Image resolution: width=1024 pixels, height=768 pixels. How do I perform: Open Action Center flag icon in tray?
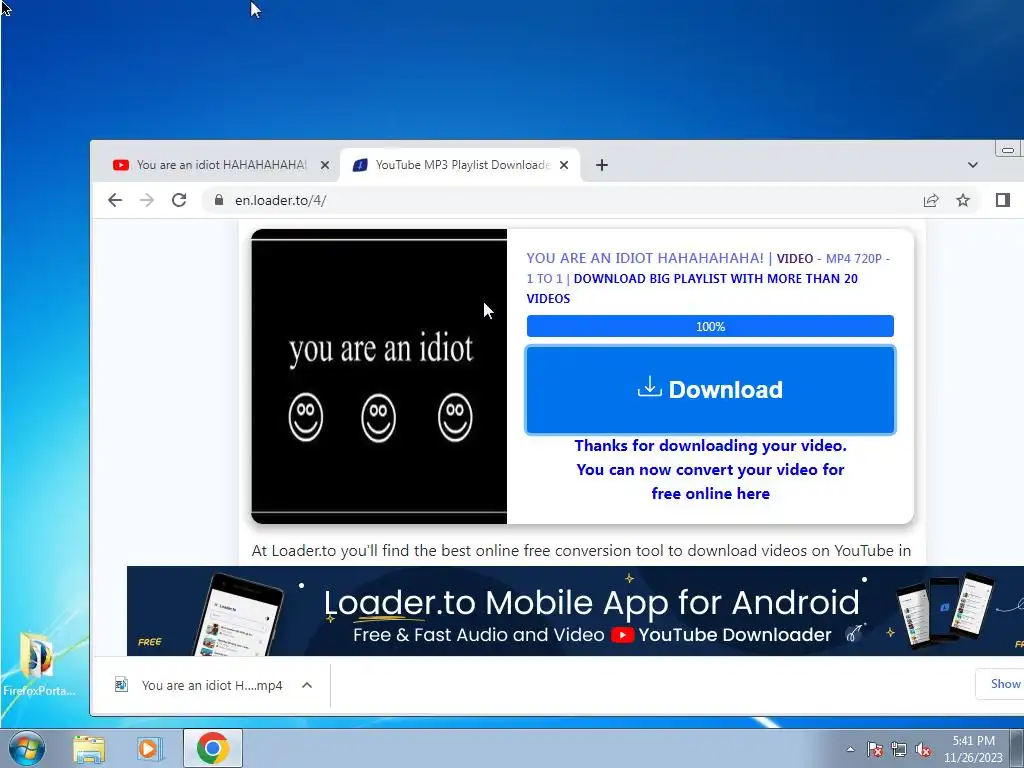click(875, 749)
